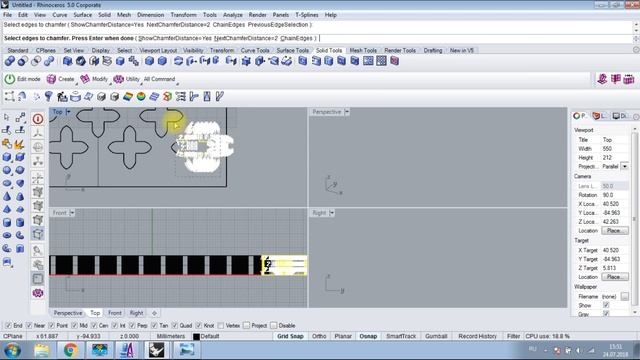Open the Solid menu
This screenshot has height=360, width=640.
tap(104, 15)
